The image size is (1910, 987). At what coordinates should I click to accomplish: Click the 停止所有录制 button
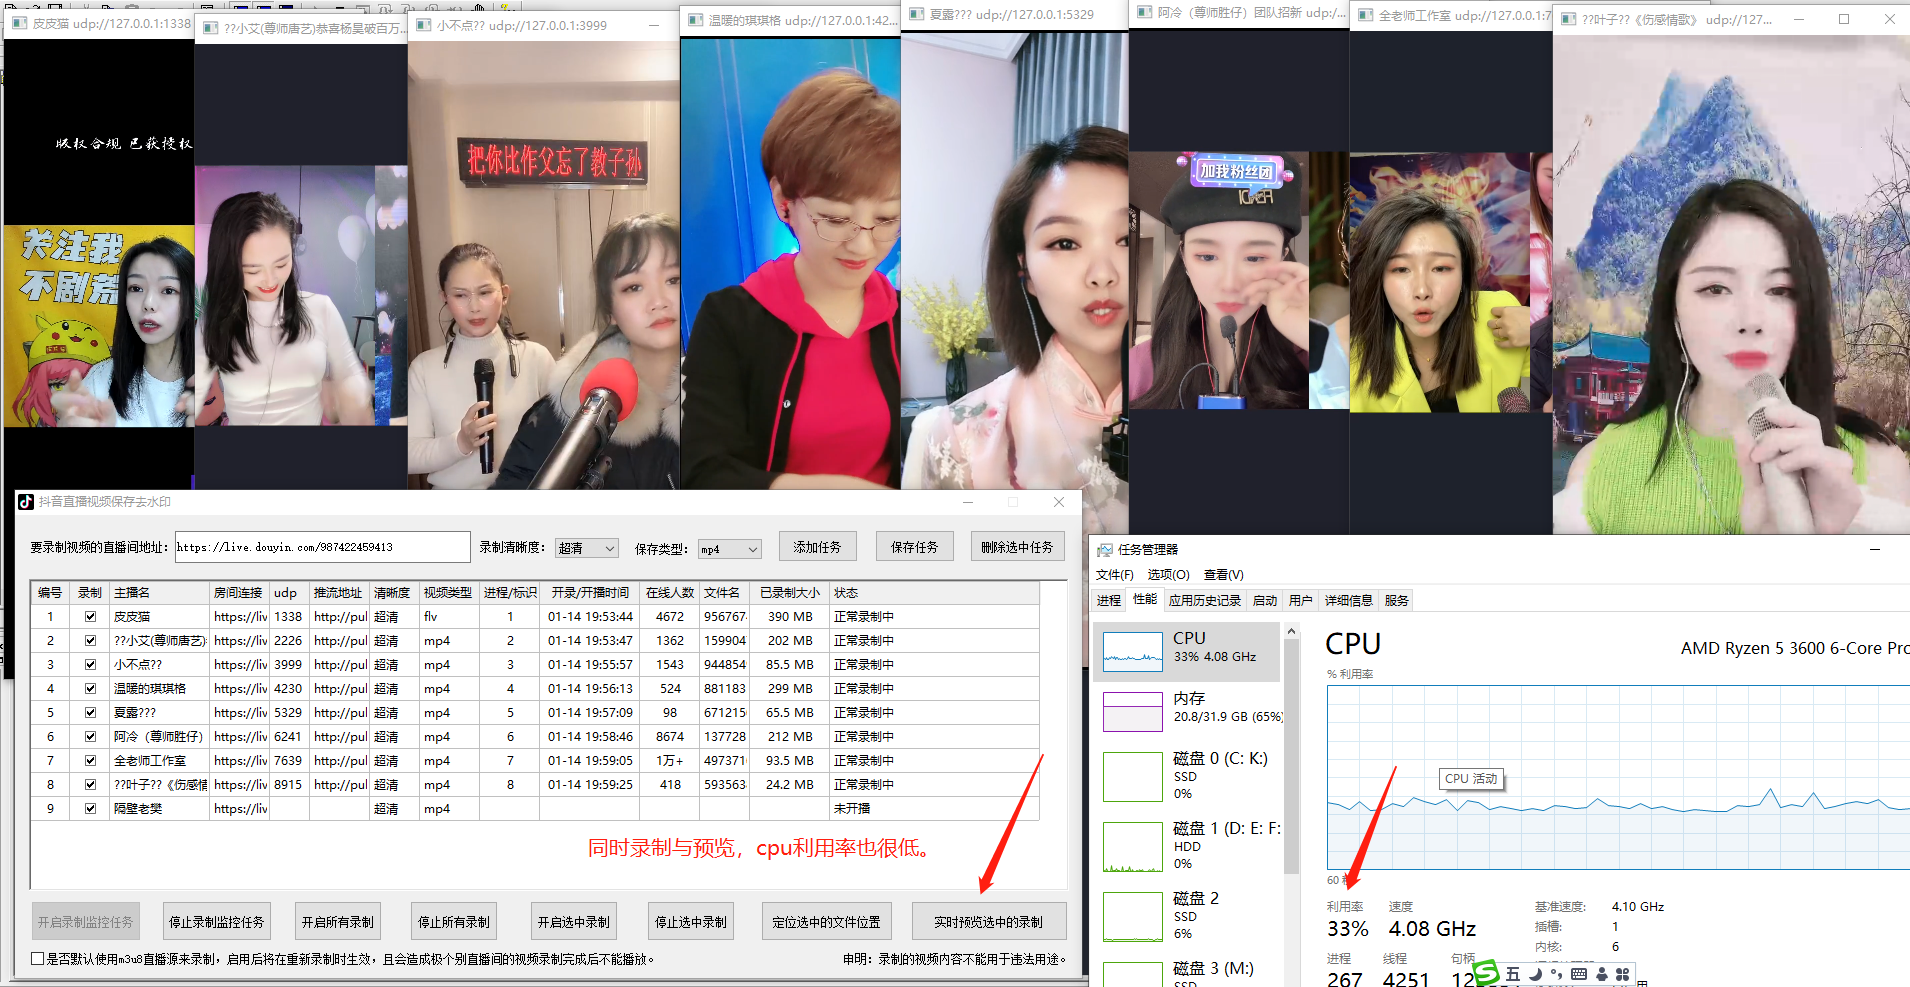[454, 922]
